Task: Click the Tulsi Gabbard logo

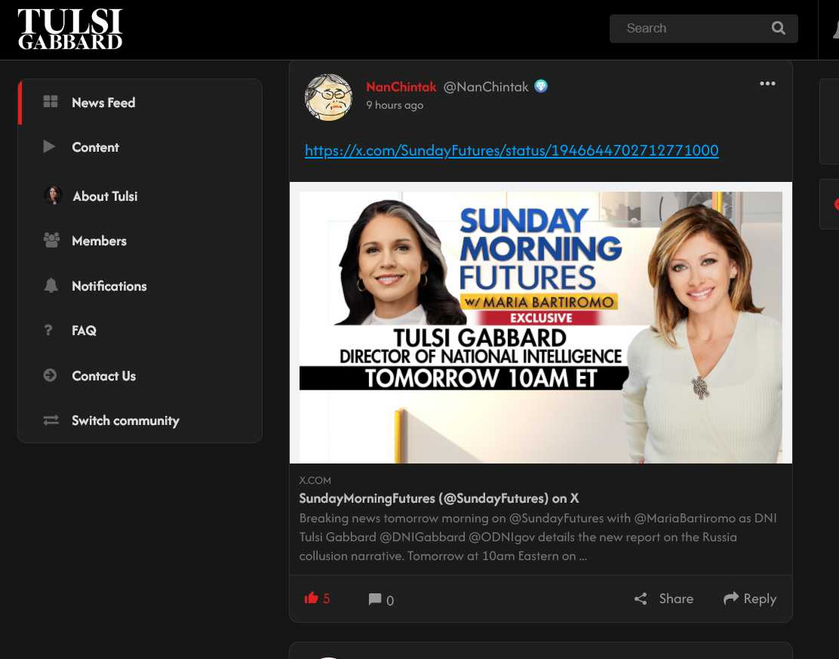Action: click(70, 29)
